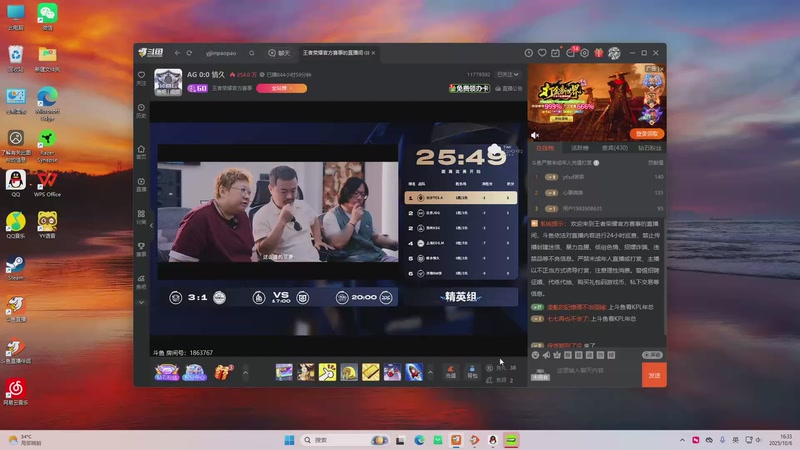
Task: Click the search magnifier icon in title bar
Action: pyautogui.click(x=252, y=53)
